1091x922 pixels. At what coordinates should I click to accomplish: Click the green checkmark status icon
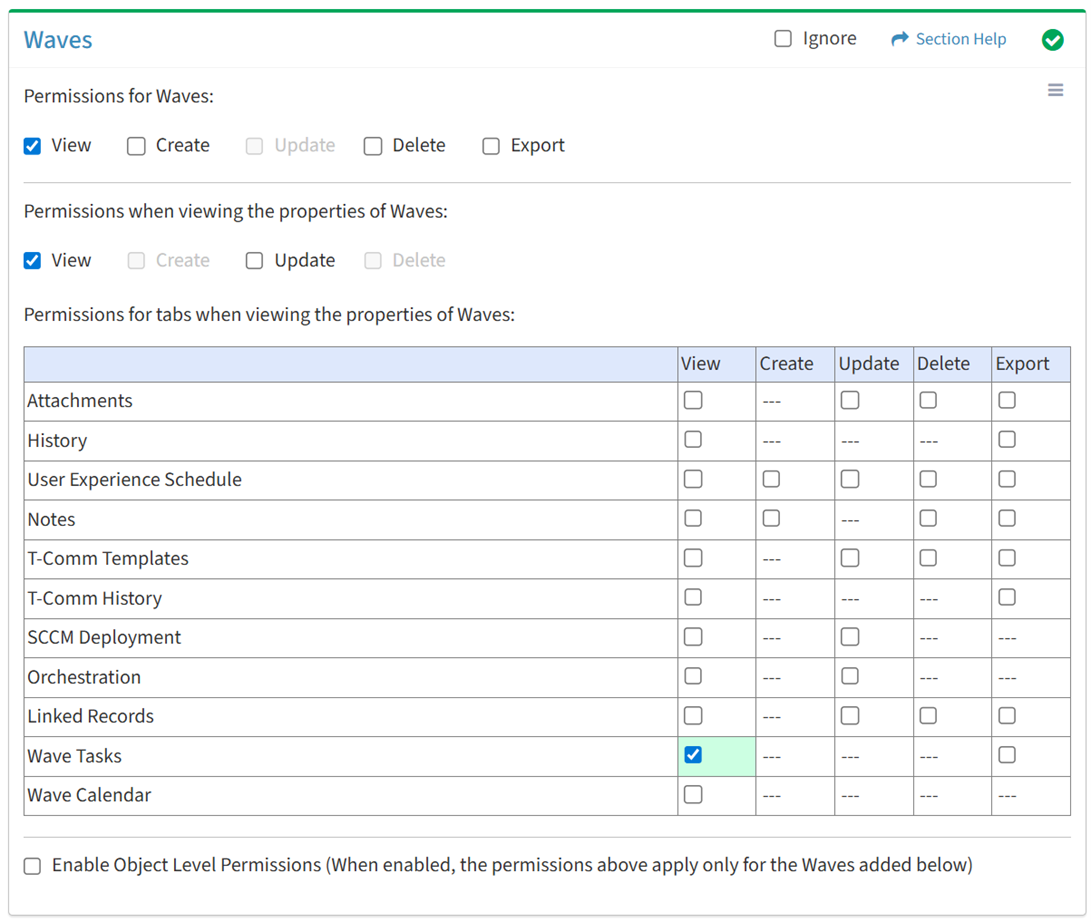pos(1052,40)
